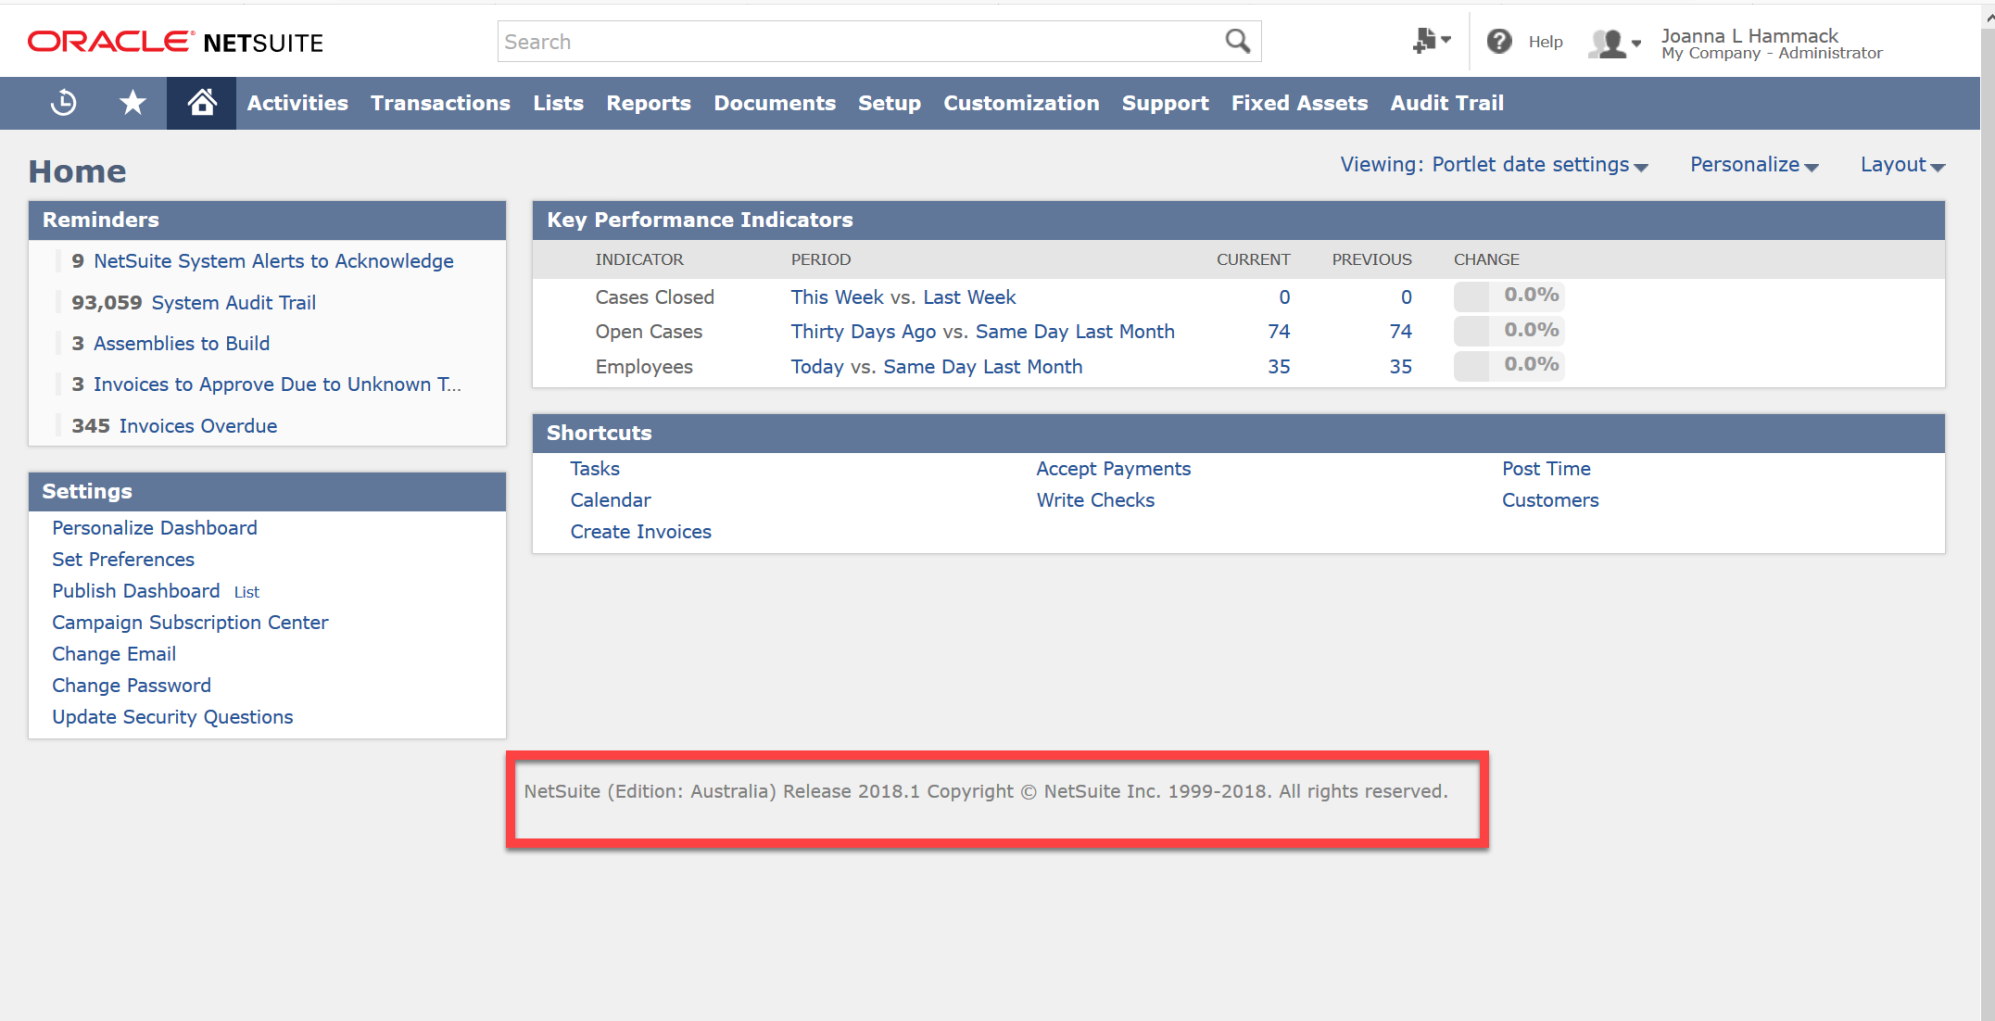Open Campaign Subscription Center
The image size is (1995, 1021).
tap(190, 622)
